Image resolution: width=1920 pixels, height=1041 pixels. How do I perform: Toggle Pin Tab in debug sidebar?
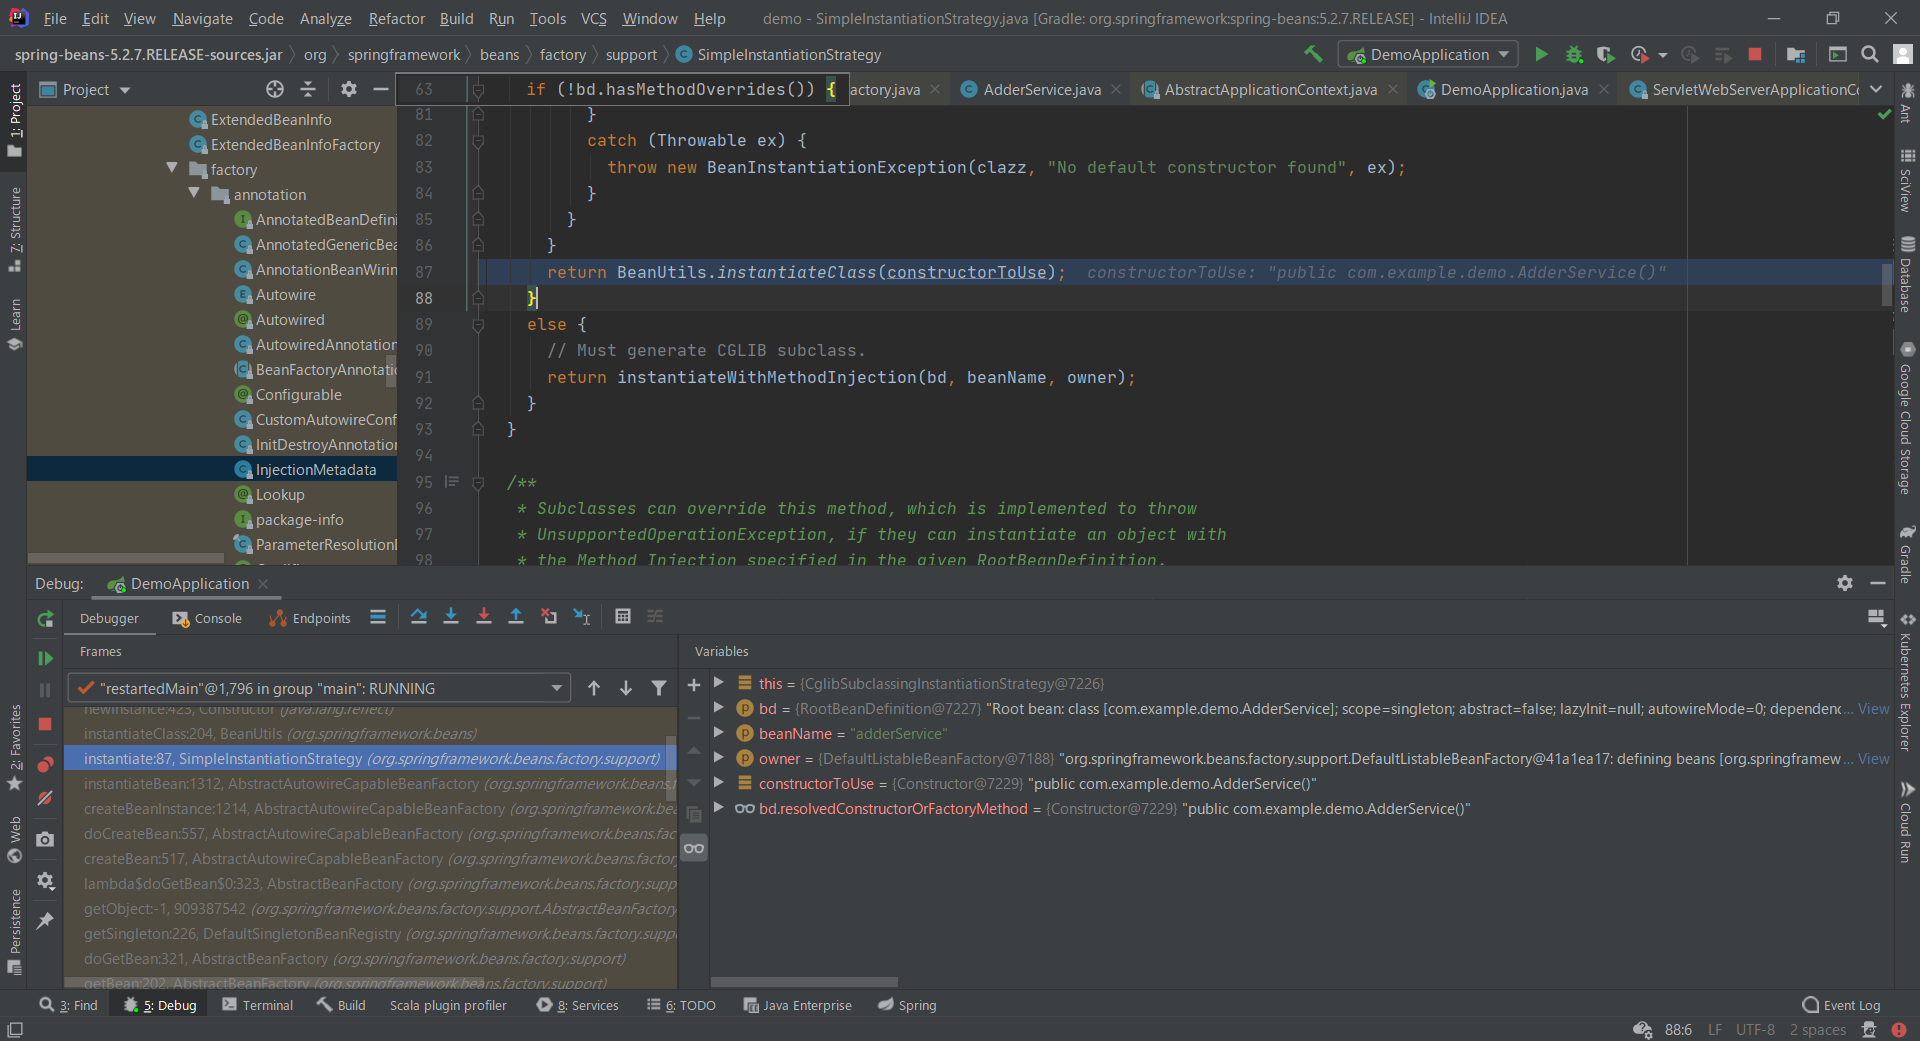pos(45,921)
